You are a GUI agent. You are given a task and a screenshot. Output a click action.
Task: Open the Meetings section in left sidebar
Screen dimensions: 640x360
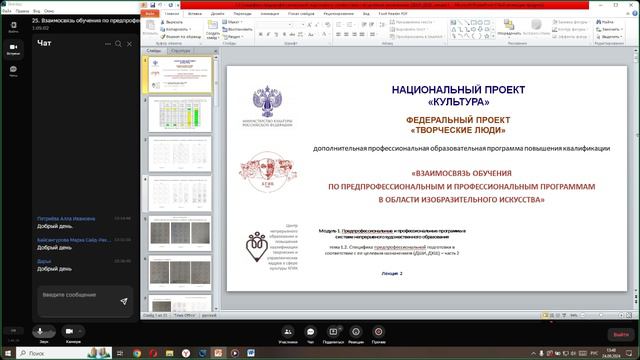point(13,49)
